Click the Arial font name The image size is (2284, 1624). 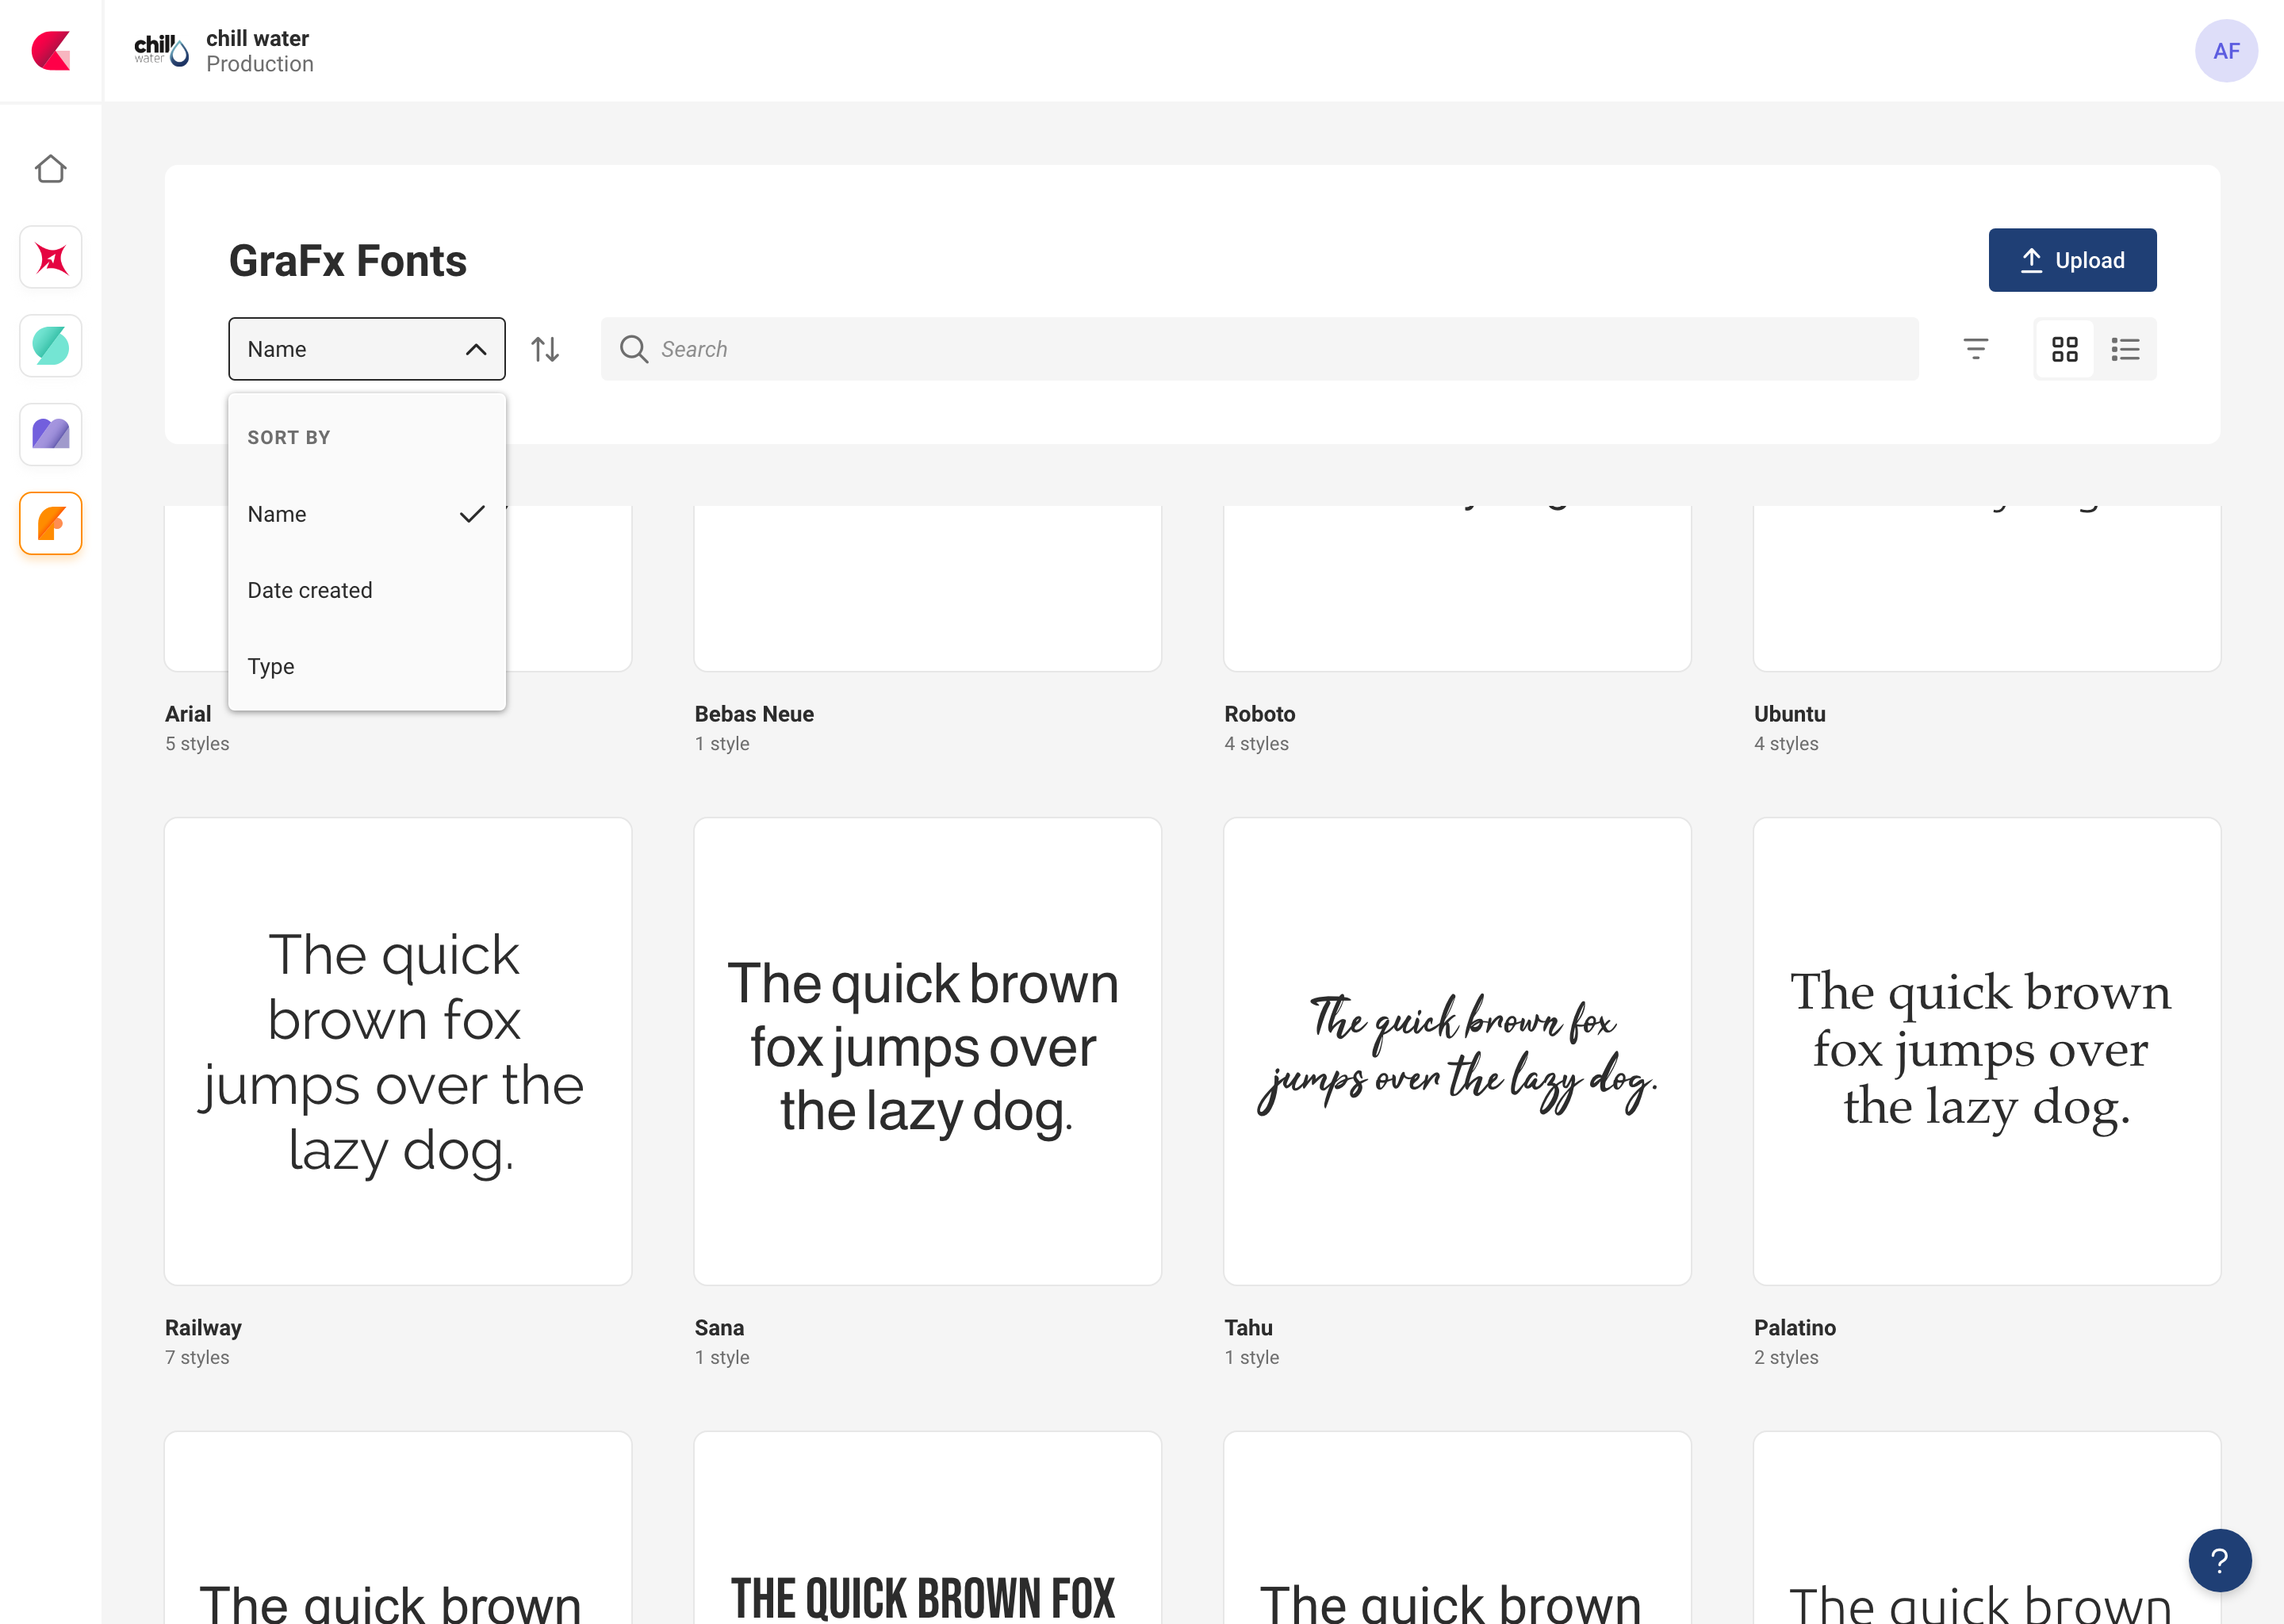click(x=188, y=714)
